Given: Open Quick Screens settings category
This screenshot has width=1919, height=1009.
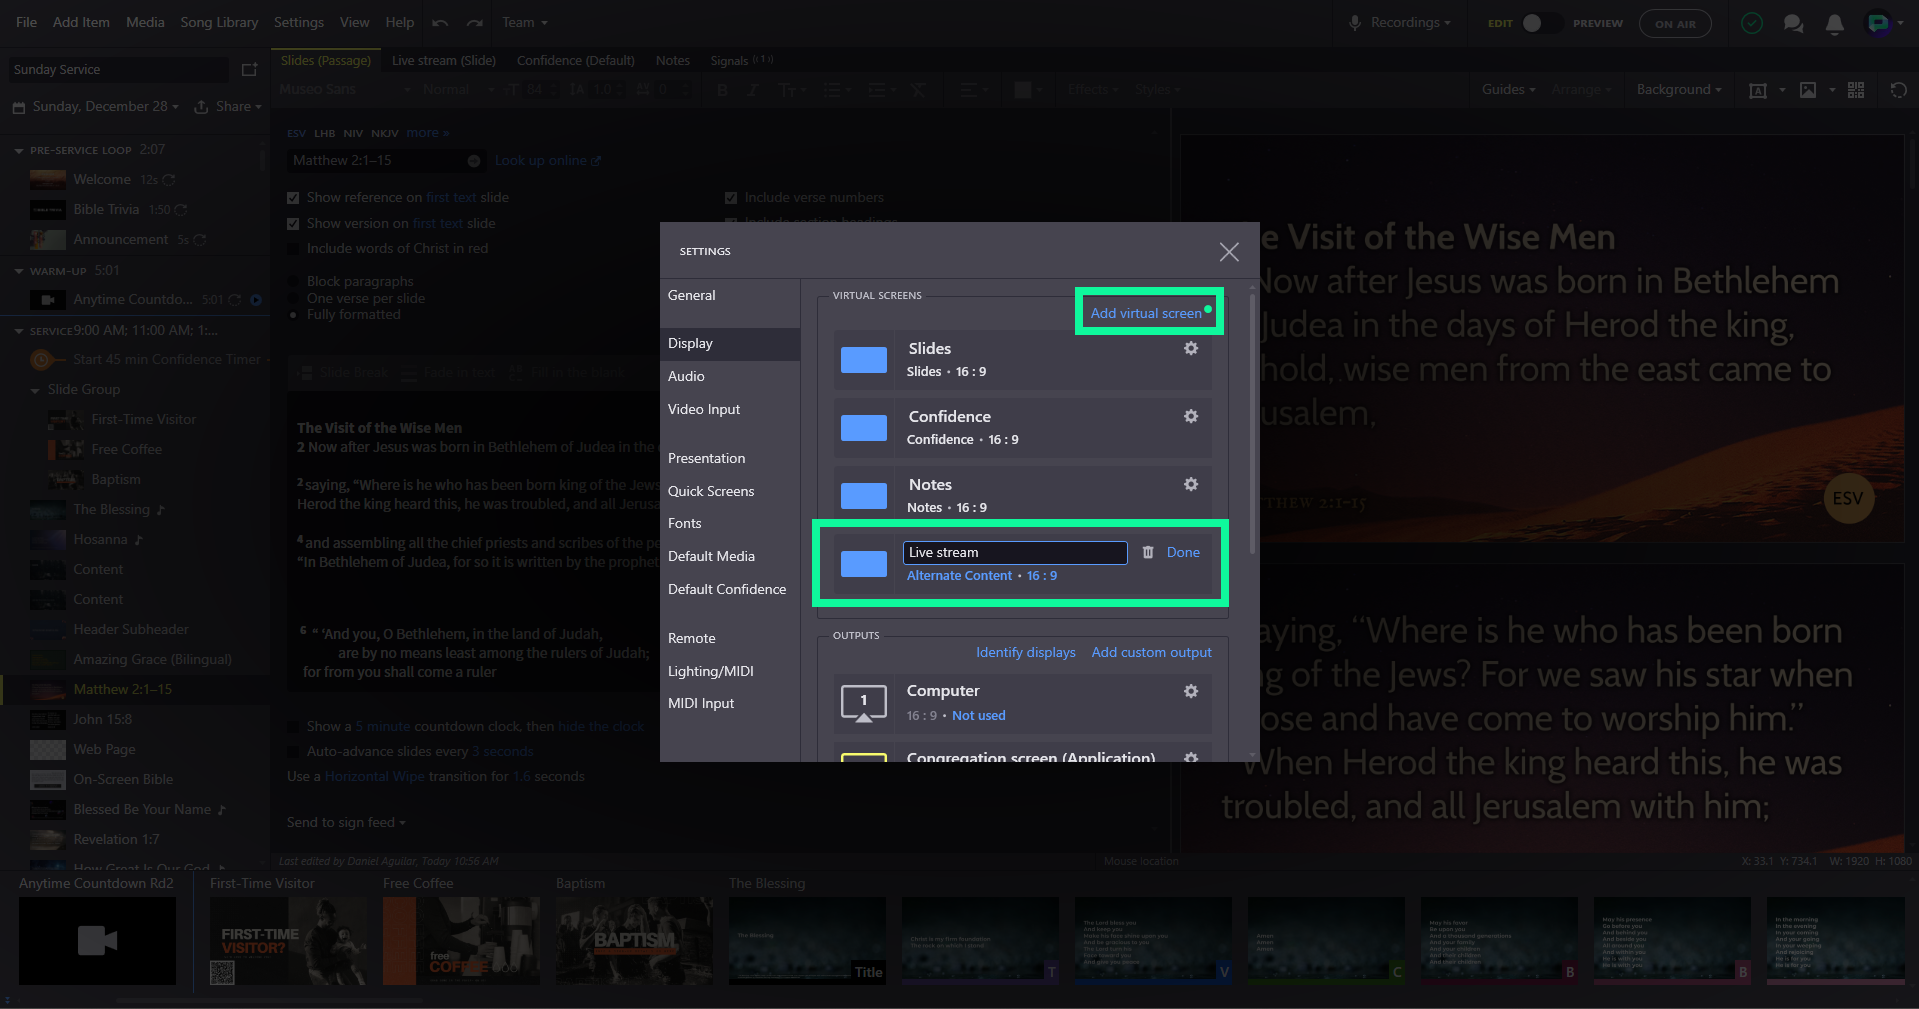Looking at the screenshot, I should click(730, 491).
